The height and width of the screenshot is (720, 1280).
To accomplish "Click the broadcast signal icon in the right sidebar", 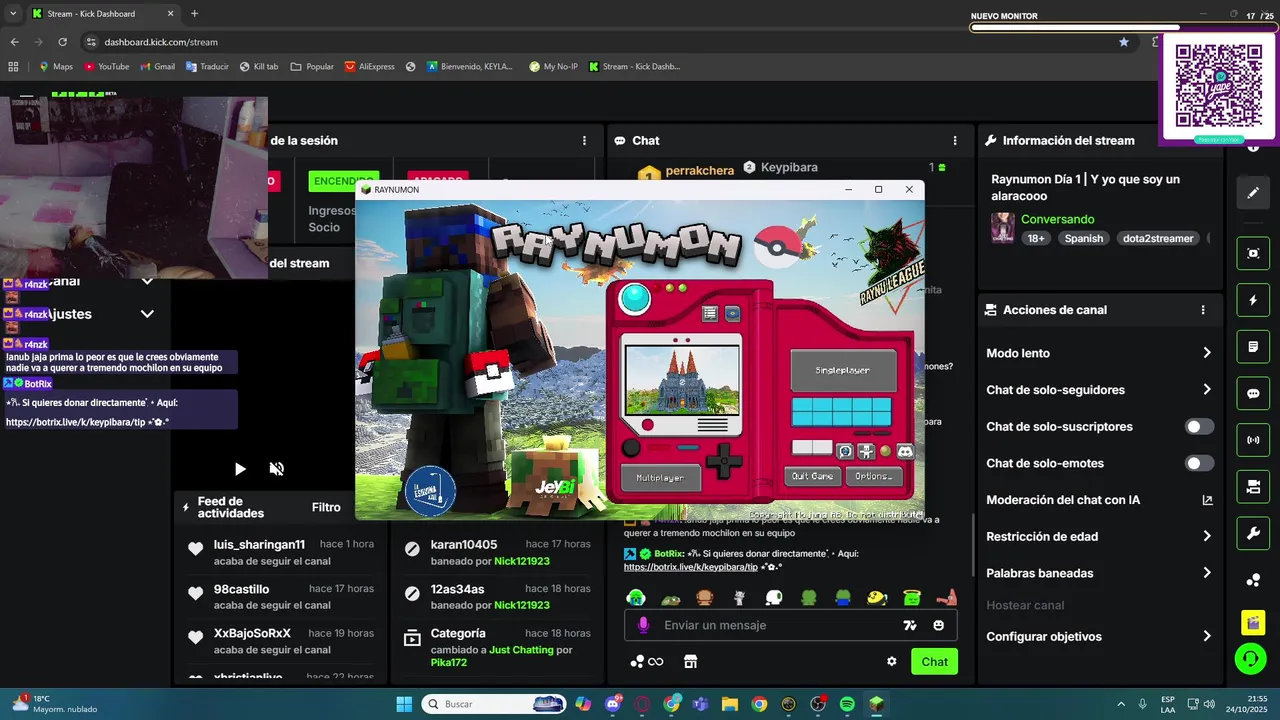I will click(1253, 440).
